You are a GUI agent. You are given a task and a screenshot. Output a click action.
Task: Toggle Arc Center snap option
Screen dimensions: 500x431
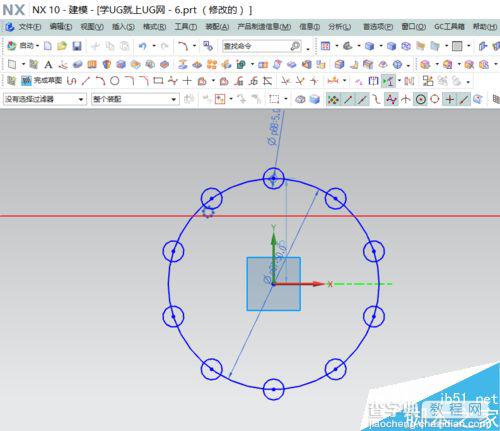421,99
